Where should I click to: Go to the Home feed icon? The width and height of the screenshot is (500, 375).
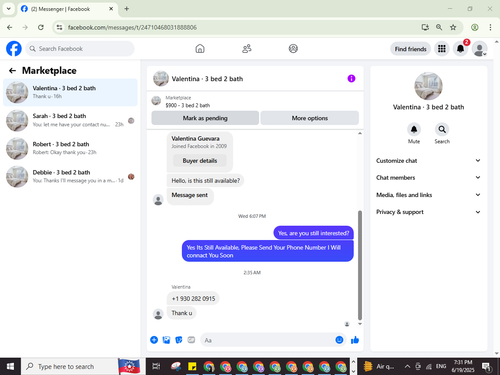pos(200,49)
